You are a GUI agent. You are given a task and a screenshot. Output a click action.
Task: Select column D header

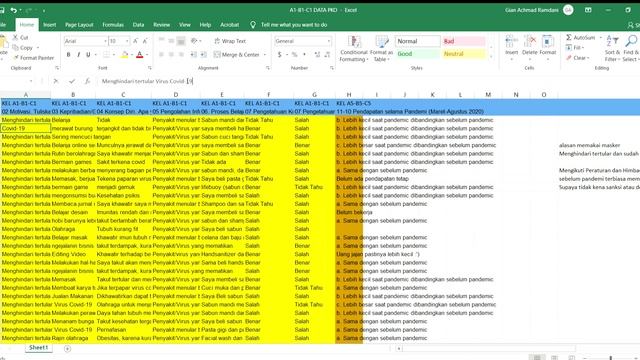176,95
